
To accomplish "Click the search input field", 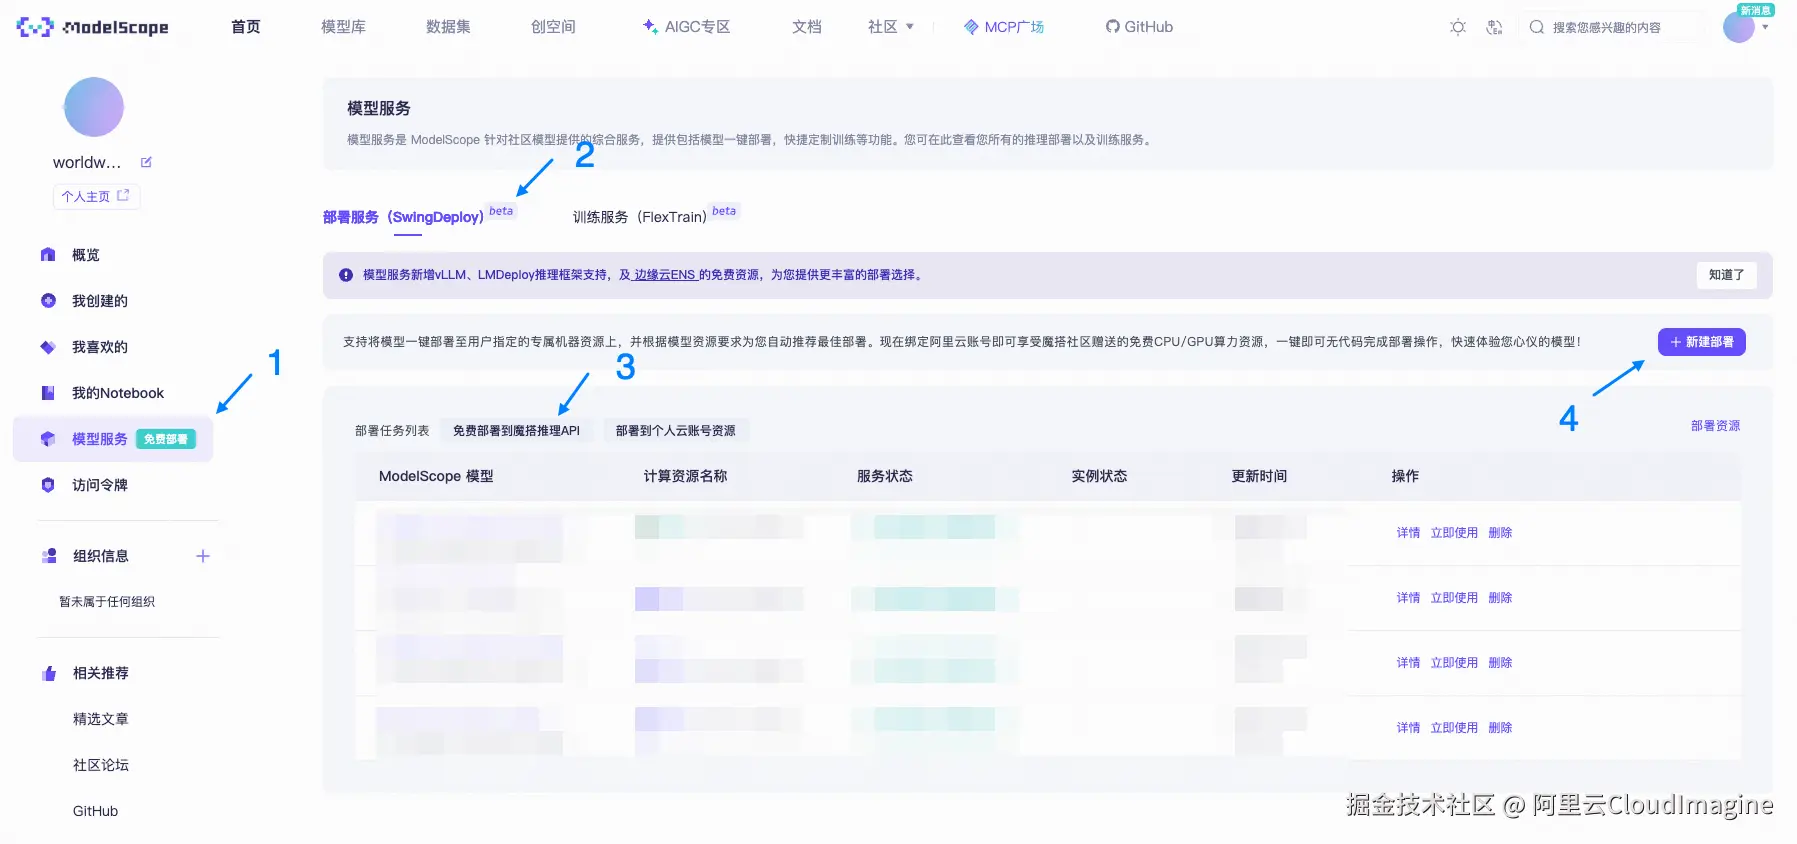I will [1615, 27].
